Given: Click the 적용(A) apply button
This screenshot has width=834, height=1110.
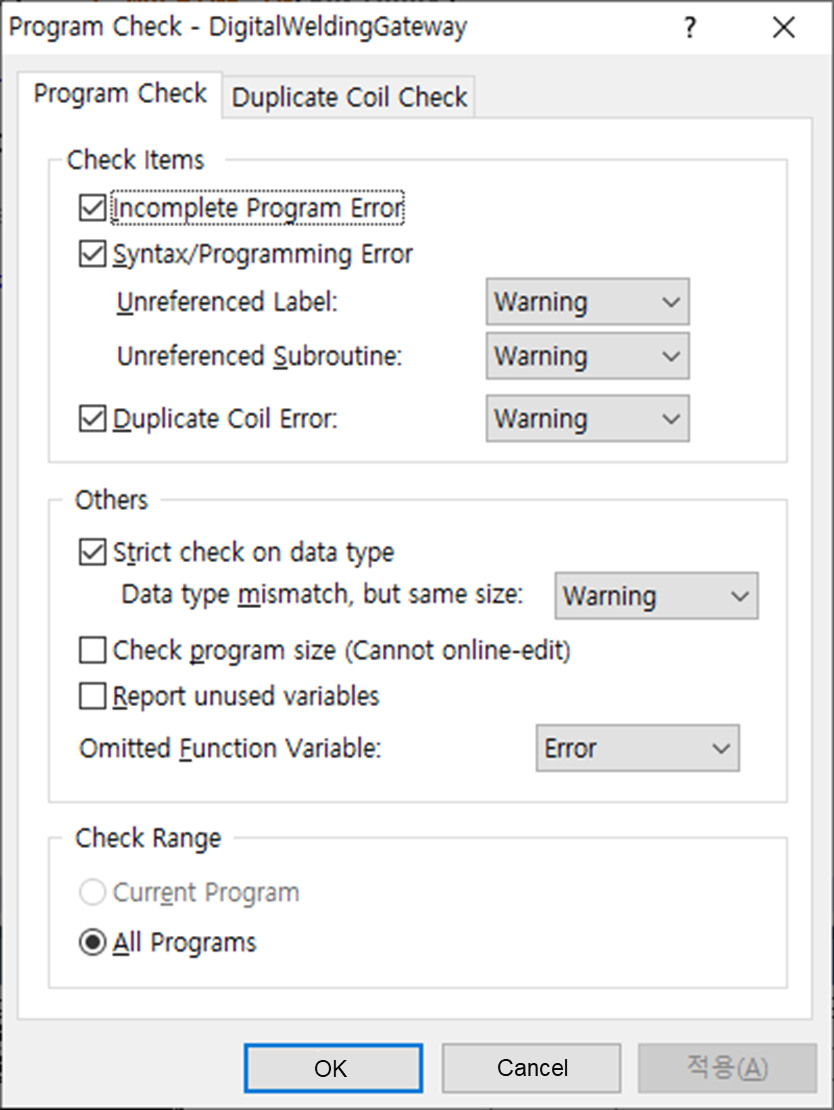Looking at the screenshot, I should pyautogui.click(x=727, y=1068).
